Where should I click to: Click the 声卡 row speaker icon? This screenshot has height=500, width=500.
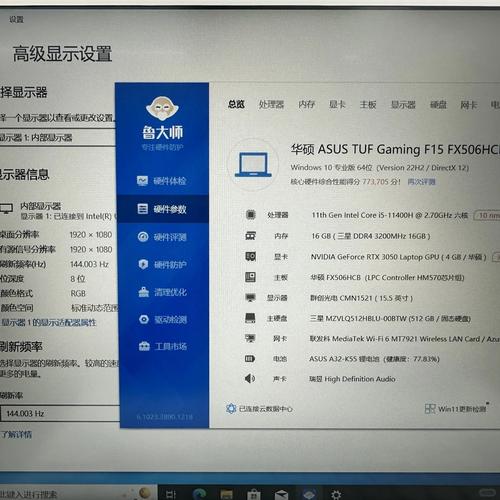[x=250, y=379]
